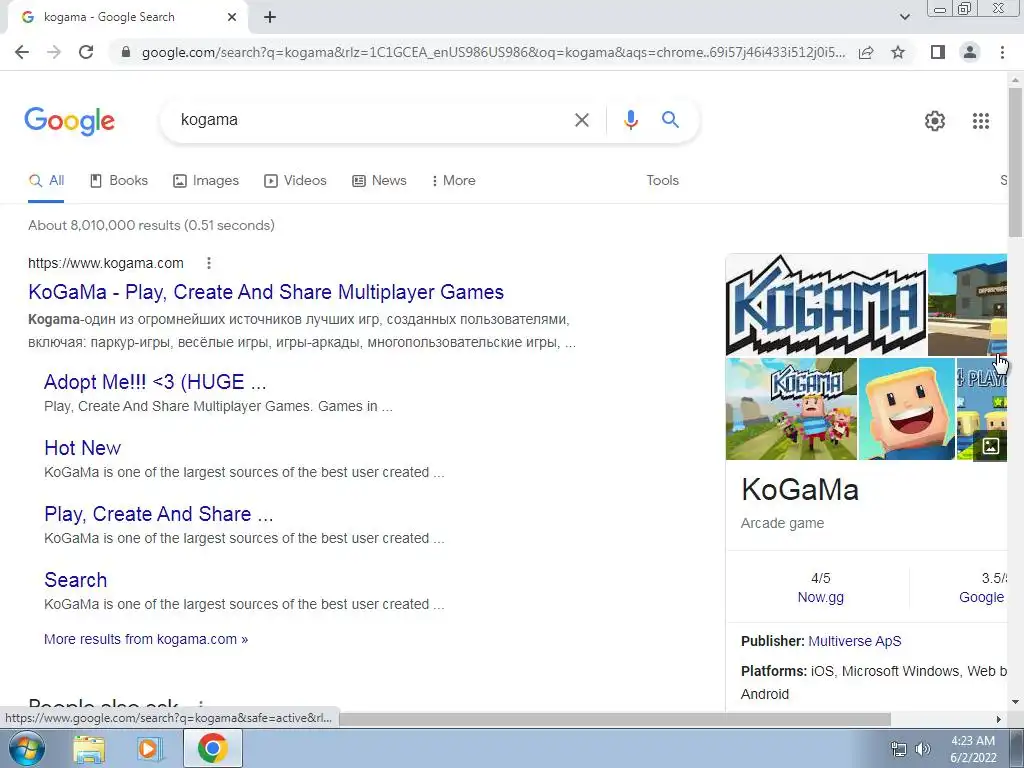This screenshot has width=1024, height=768.
Task: Click the scroll down arrow
Action: click(1015, 703)
